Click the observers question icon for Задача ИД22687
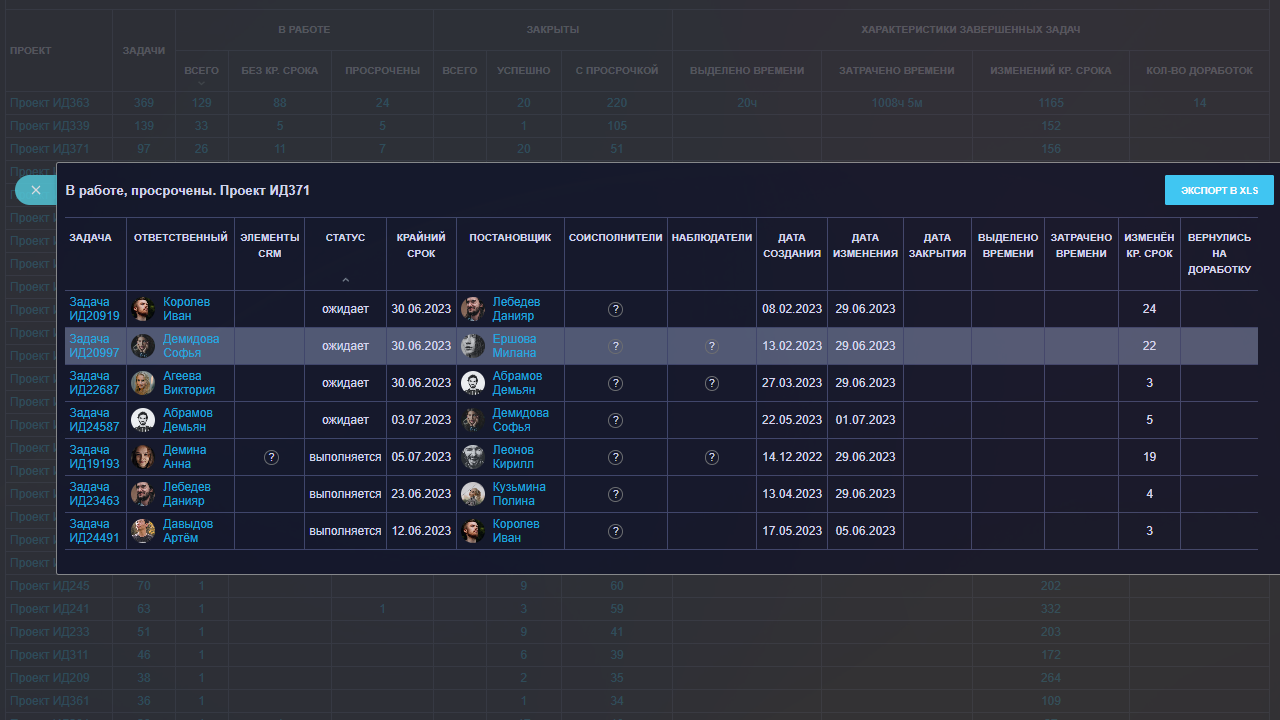Image resolution: width=1280 pixels, height=720 pixels. (x=712, y=383)
